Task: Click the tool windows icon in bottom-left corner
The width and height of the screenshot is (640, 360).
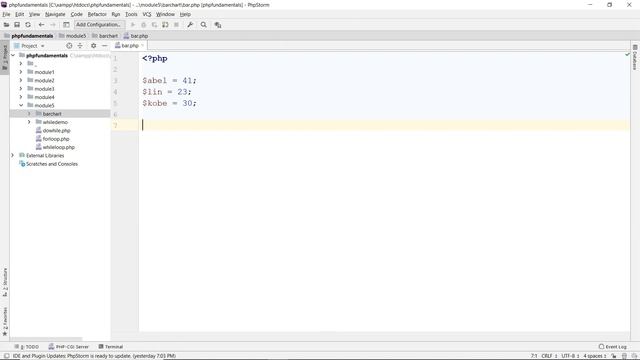Action: click(6, 356)
